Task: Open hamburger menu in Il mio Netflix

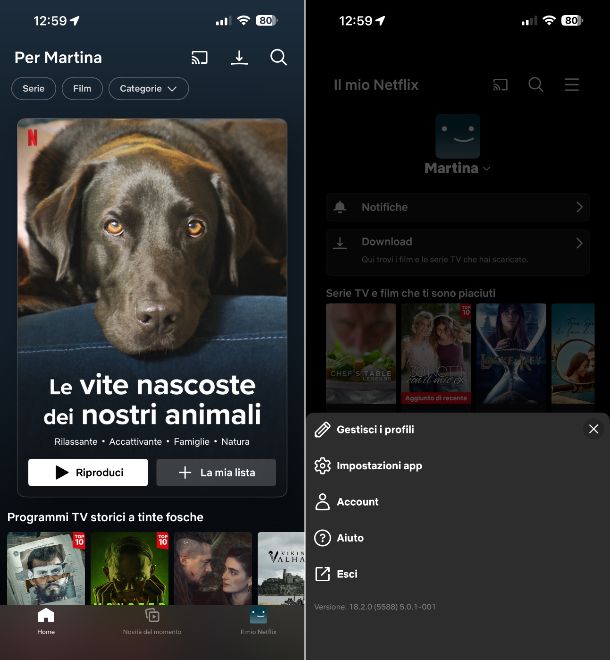Action: coord(572,85)
